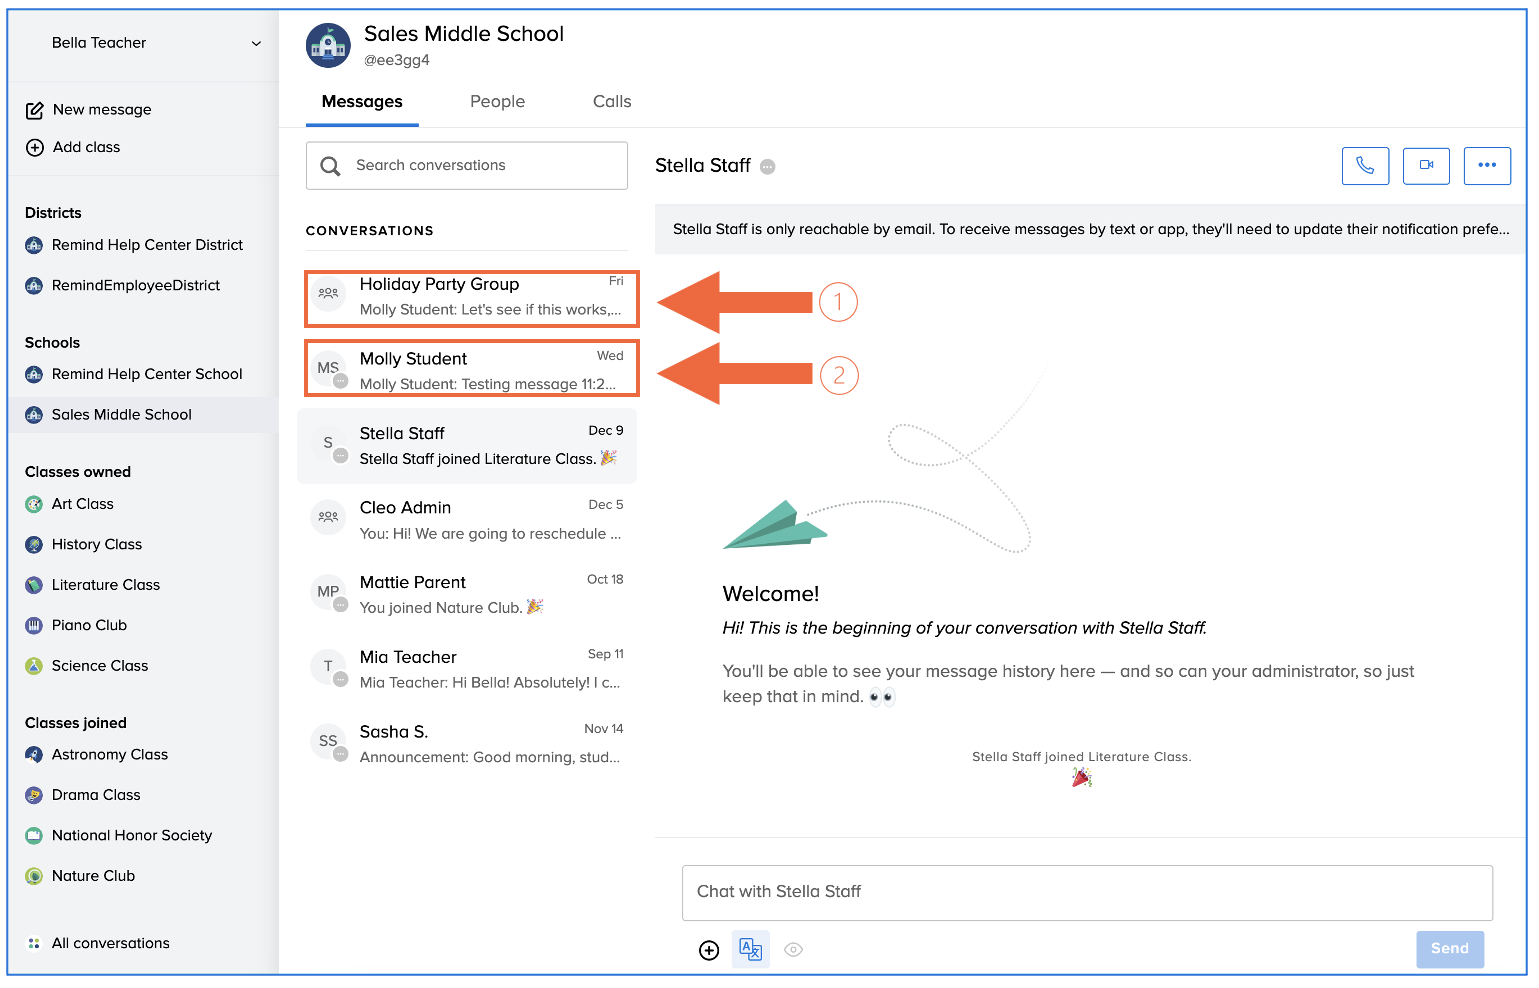
Task: Start a voice call with Stella Staff
Action: coord(1364,166)
